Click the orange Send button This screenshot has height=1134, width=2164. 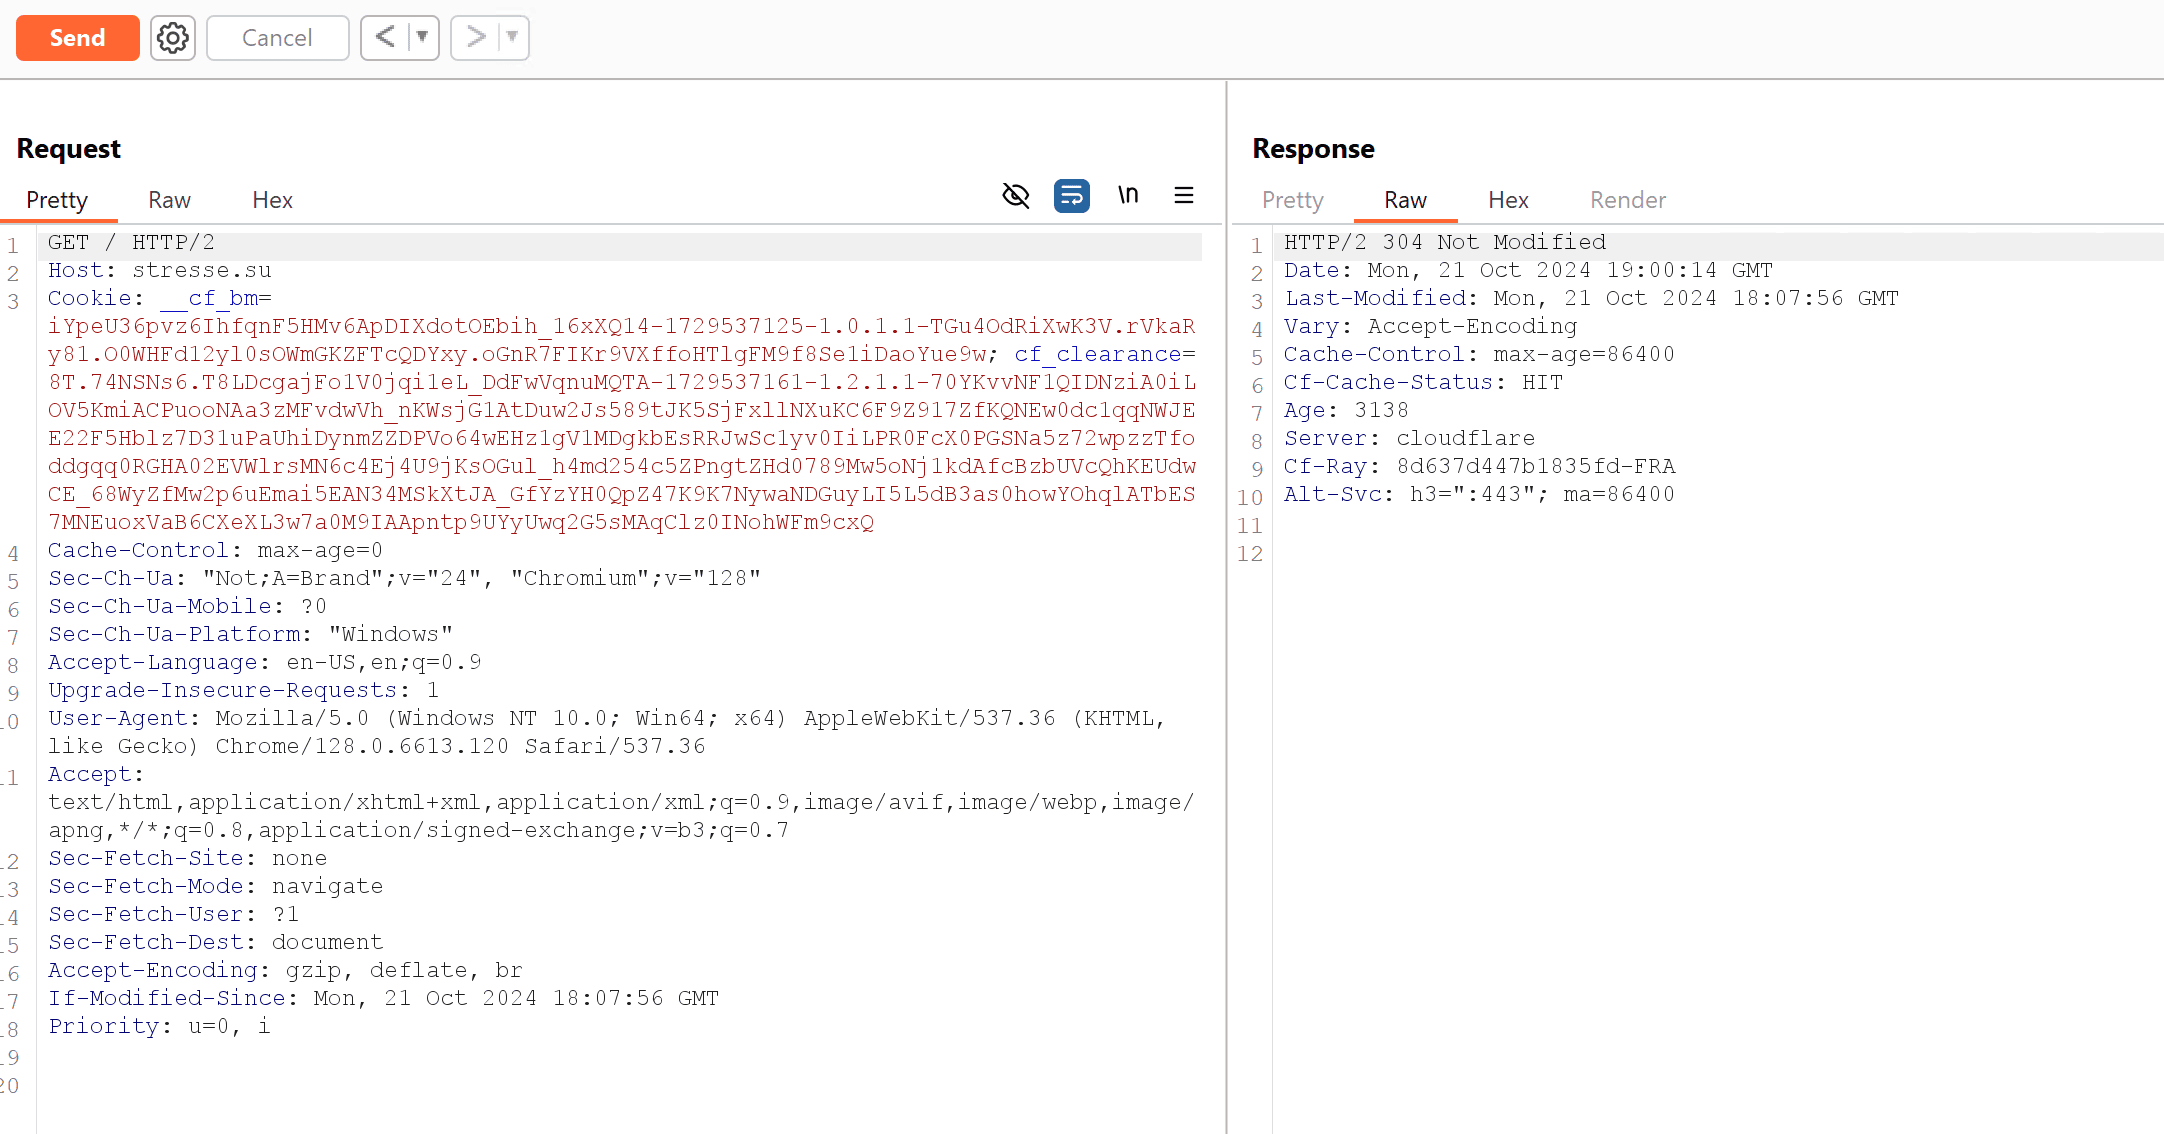coord(78,38)
